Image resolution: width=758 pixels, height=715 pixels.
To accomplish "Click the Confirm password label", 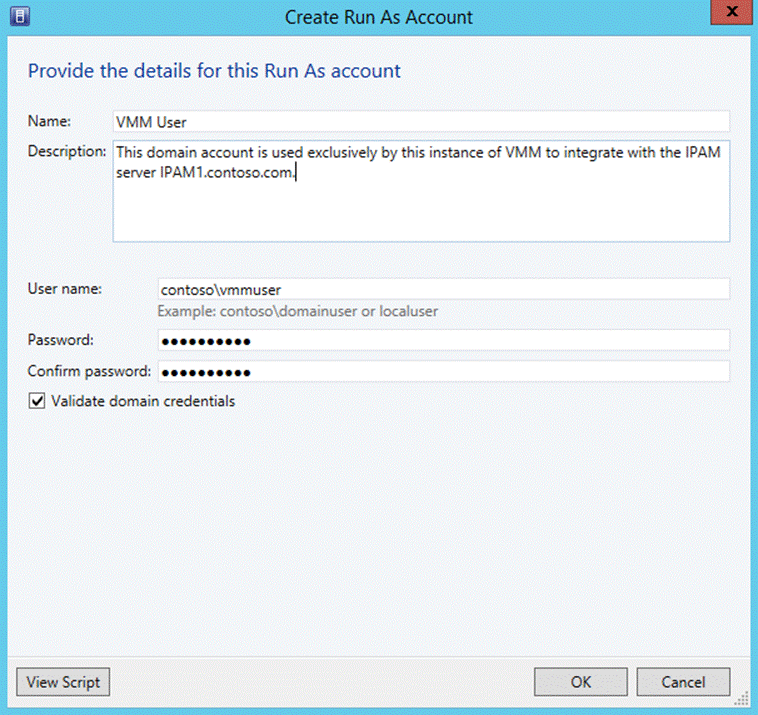I will [x=89, y=372].
